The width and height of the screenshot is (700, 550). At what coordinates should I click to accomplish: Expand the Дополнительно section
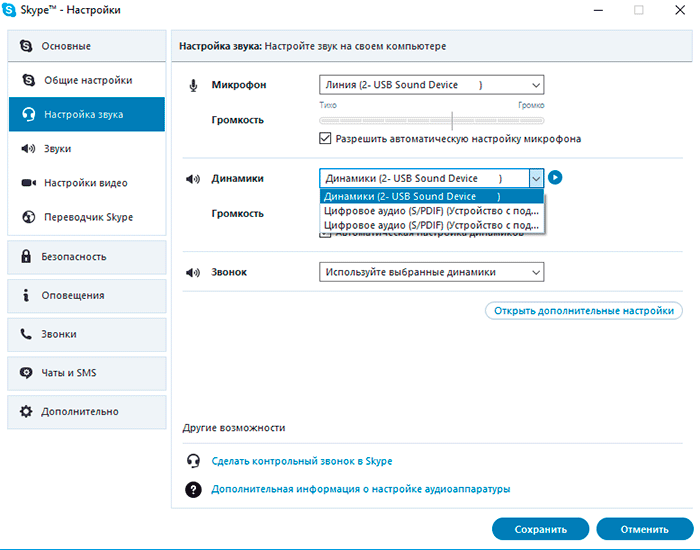tap(87, 412)
